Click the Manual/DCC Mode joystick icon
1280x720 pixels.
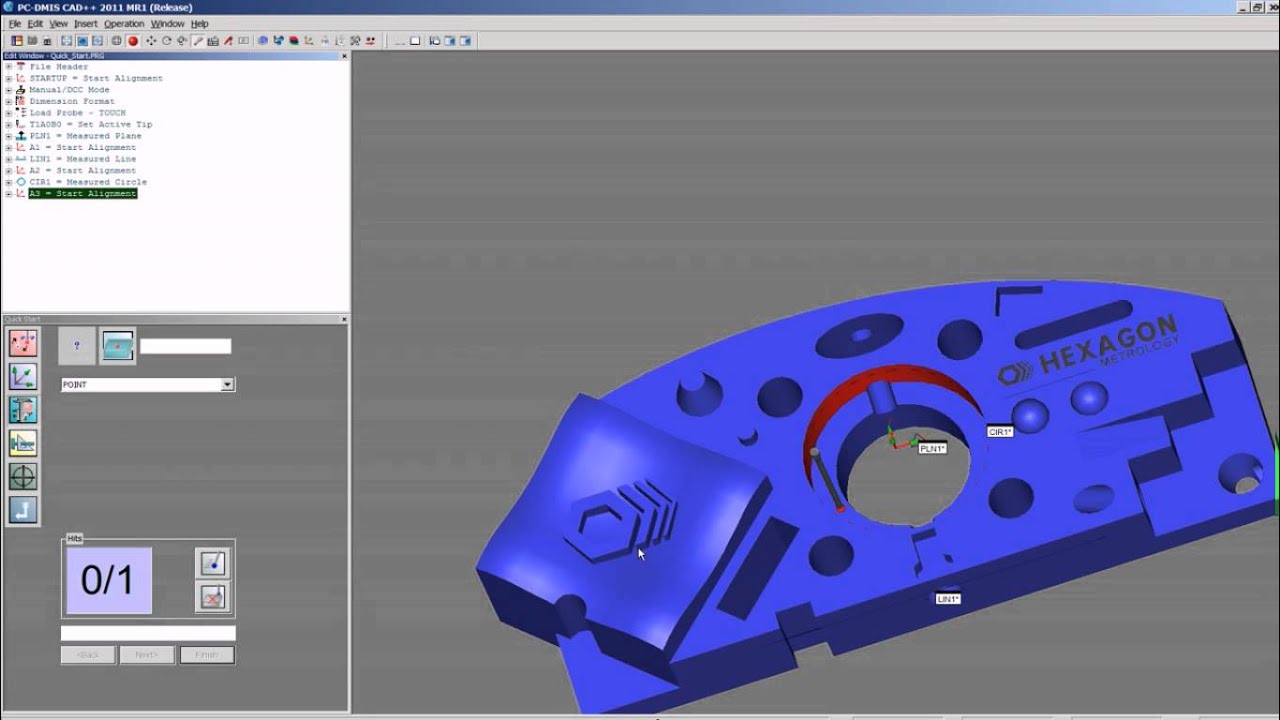click(21, 90)
